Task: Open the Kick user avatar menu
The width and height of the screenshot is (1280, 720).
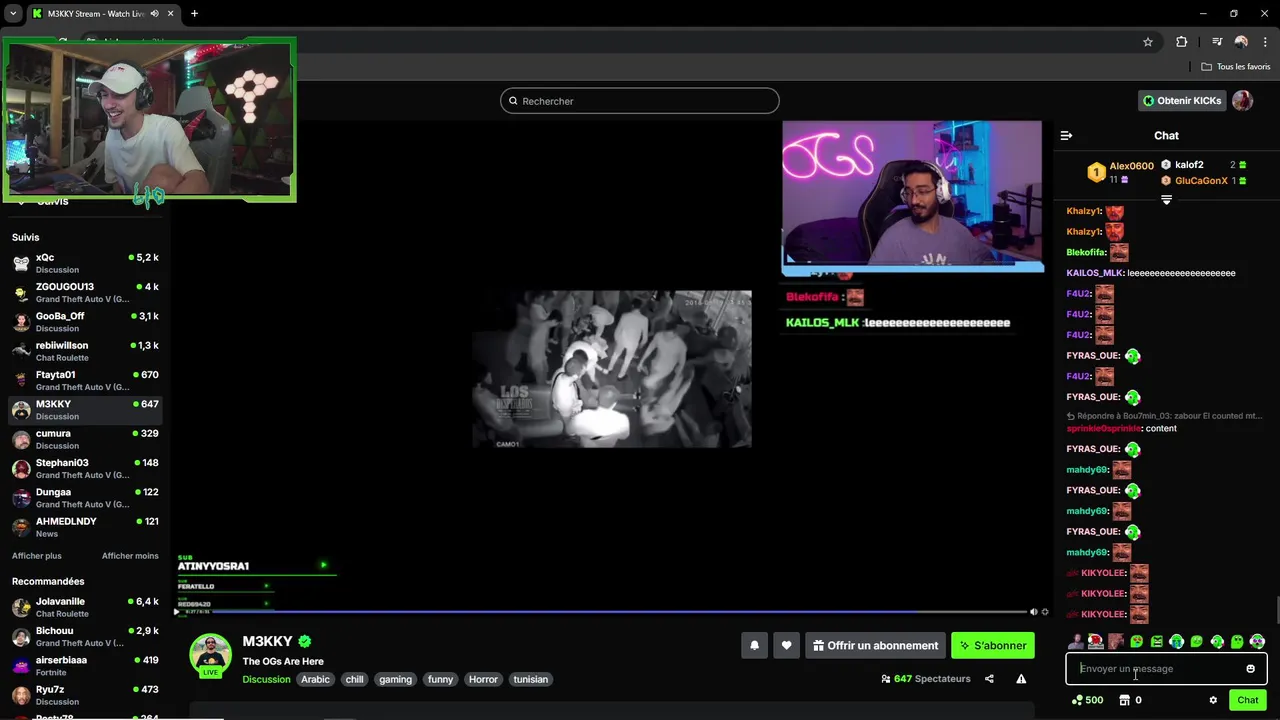Action: point(1242,100)
